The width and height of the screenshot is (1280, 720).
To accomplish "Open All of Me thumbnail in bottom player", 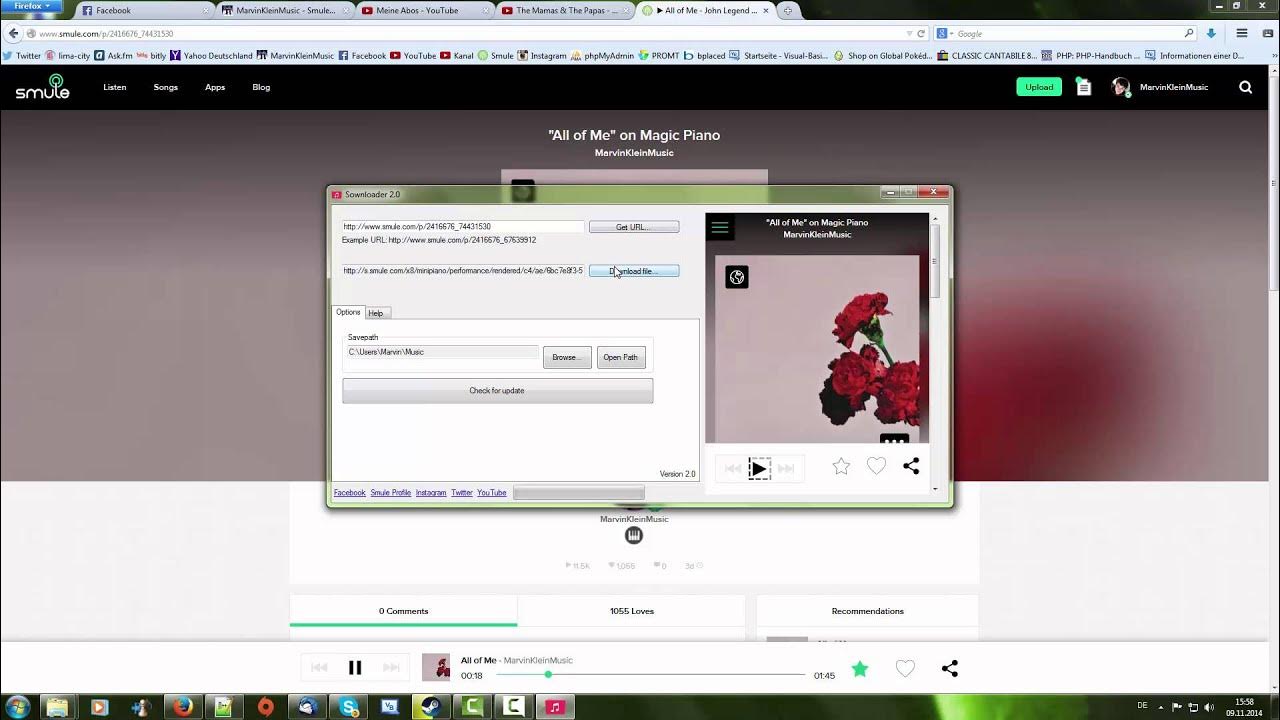I will click(436, 668).
